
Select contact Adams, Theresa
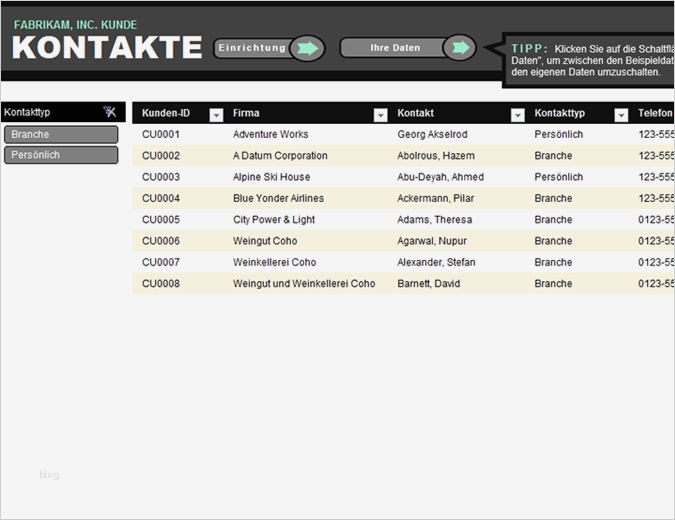pos(434,220)
